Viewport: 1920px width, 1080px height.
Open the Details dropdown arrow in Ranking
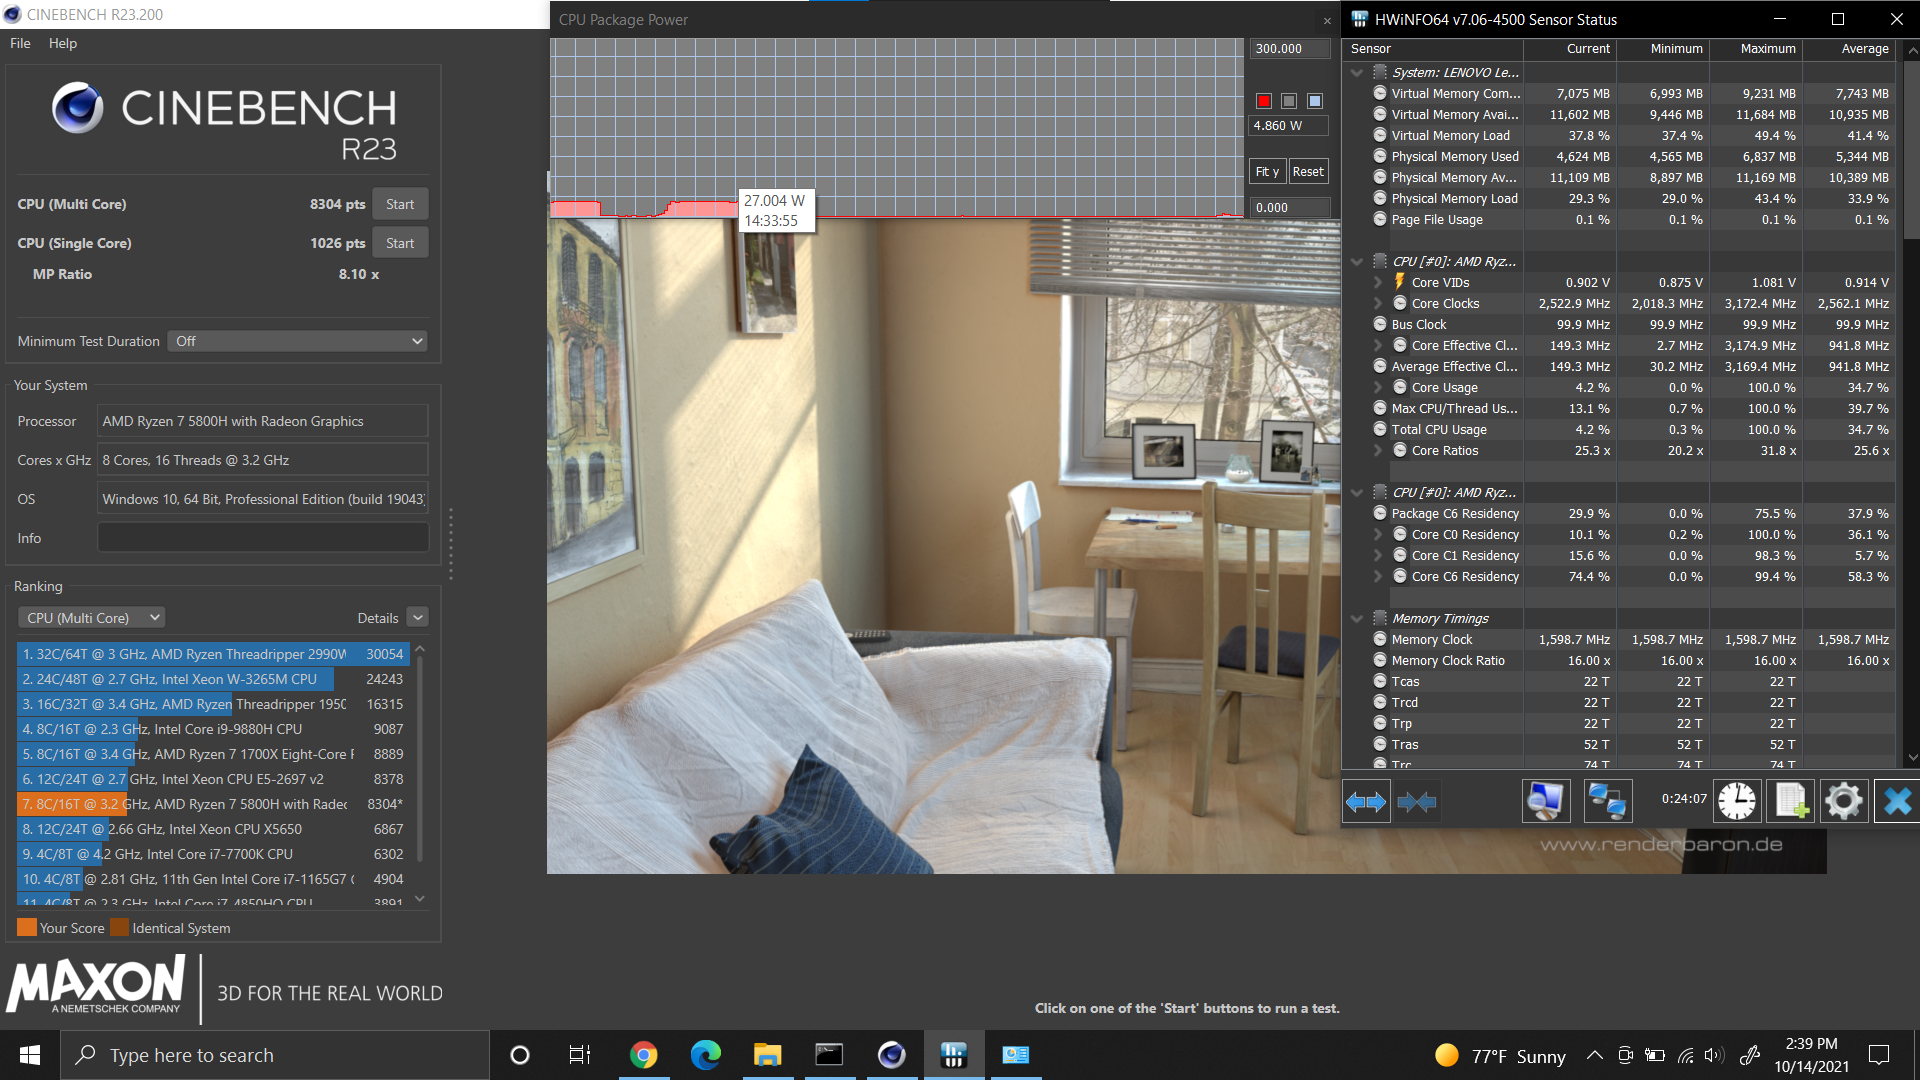(418, 618)
